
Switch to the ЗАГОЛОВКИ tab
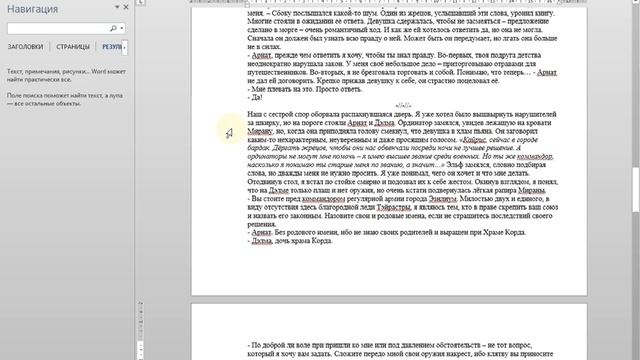(25, 47)
